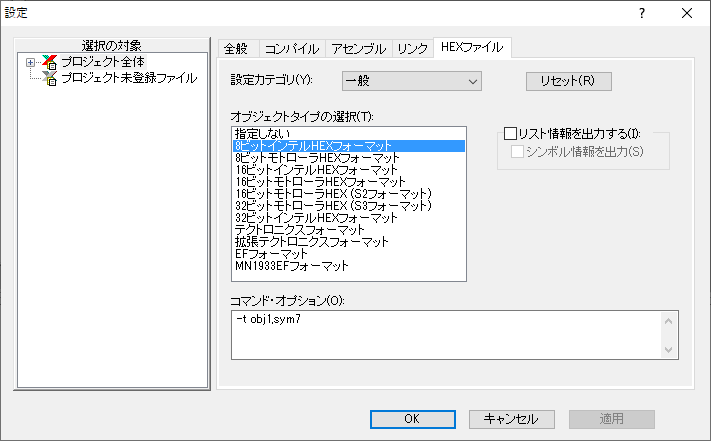Click the プロジェクト未登録ファイル icon
Image resolution: width=711 pixels, height=441 pixels.
[49, 78]
